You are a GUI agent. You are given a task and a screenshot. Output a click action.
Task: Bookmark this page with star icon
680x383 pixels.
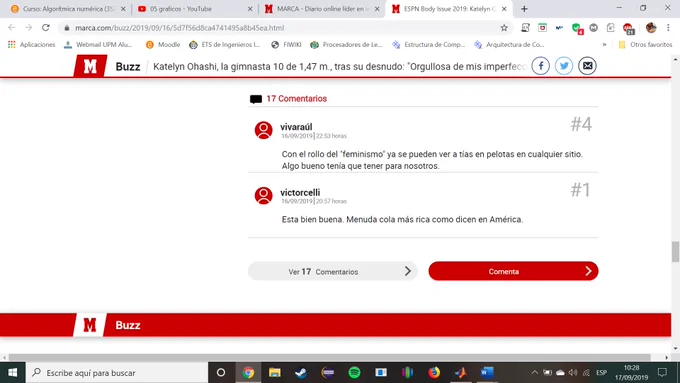click(504, 28)
